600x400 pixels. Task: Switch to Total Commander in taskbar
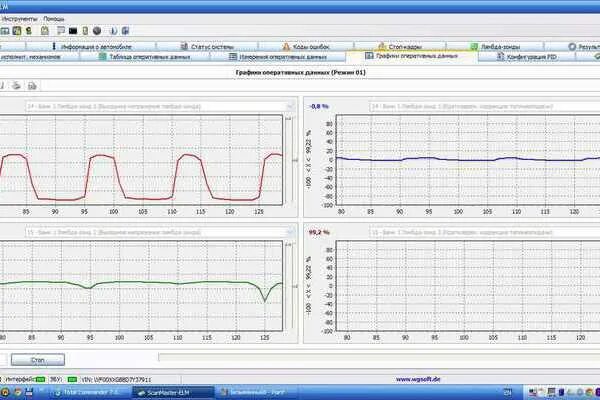[90, 392]
